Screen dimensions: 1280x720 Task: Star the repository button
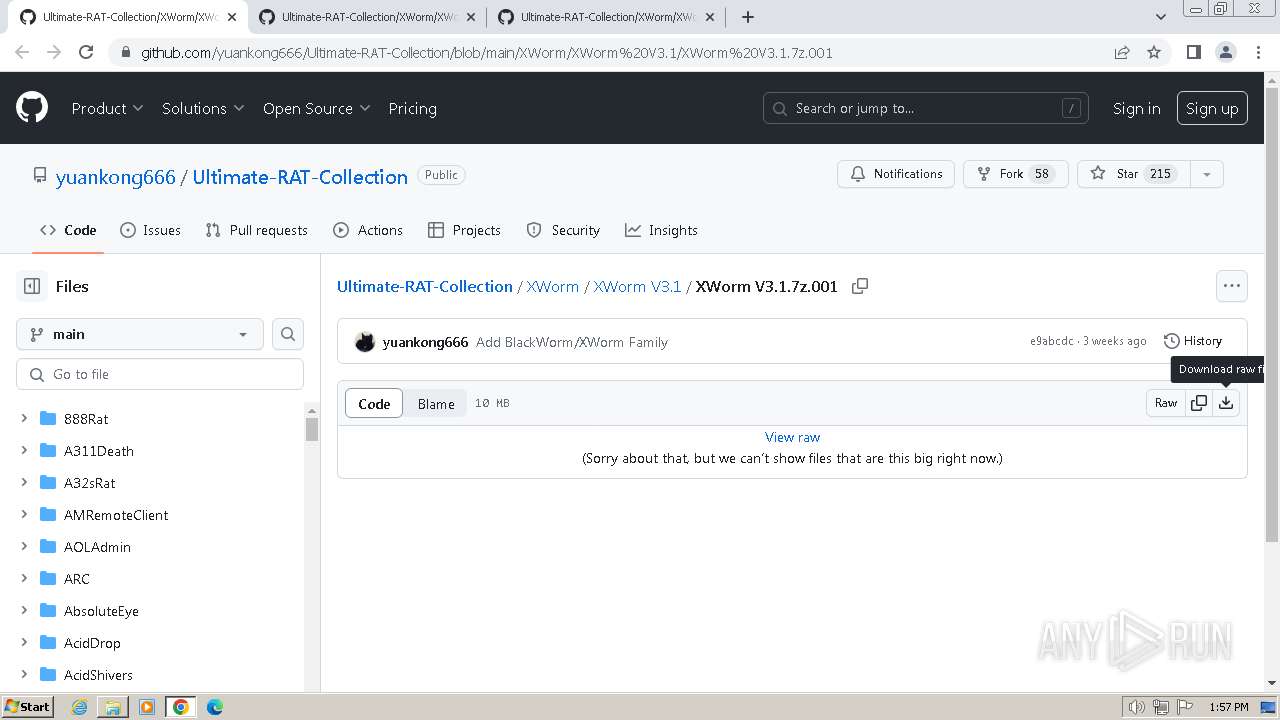(x=1134, y=174)
